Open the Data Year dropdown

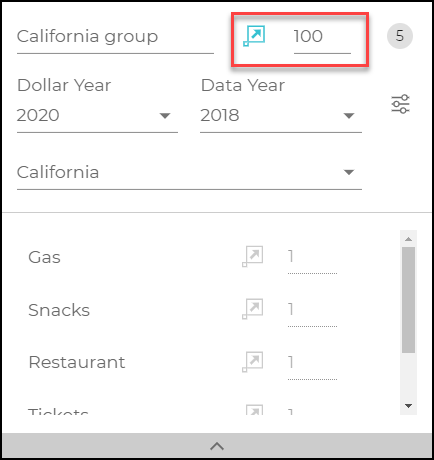pyautogui.click(x=281, y=116)
